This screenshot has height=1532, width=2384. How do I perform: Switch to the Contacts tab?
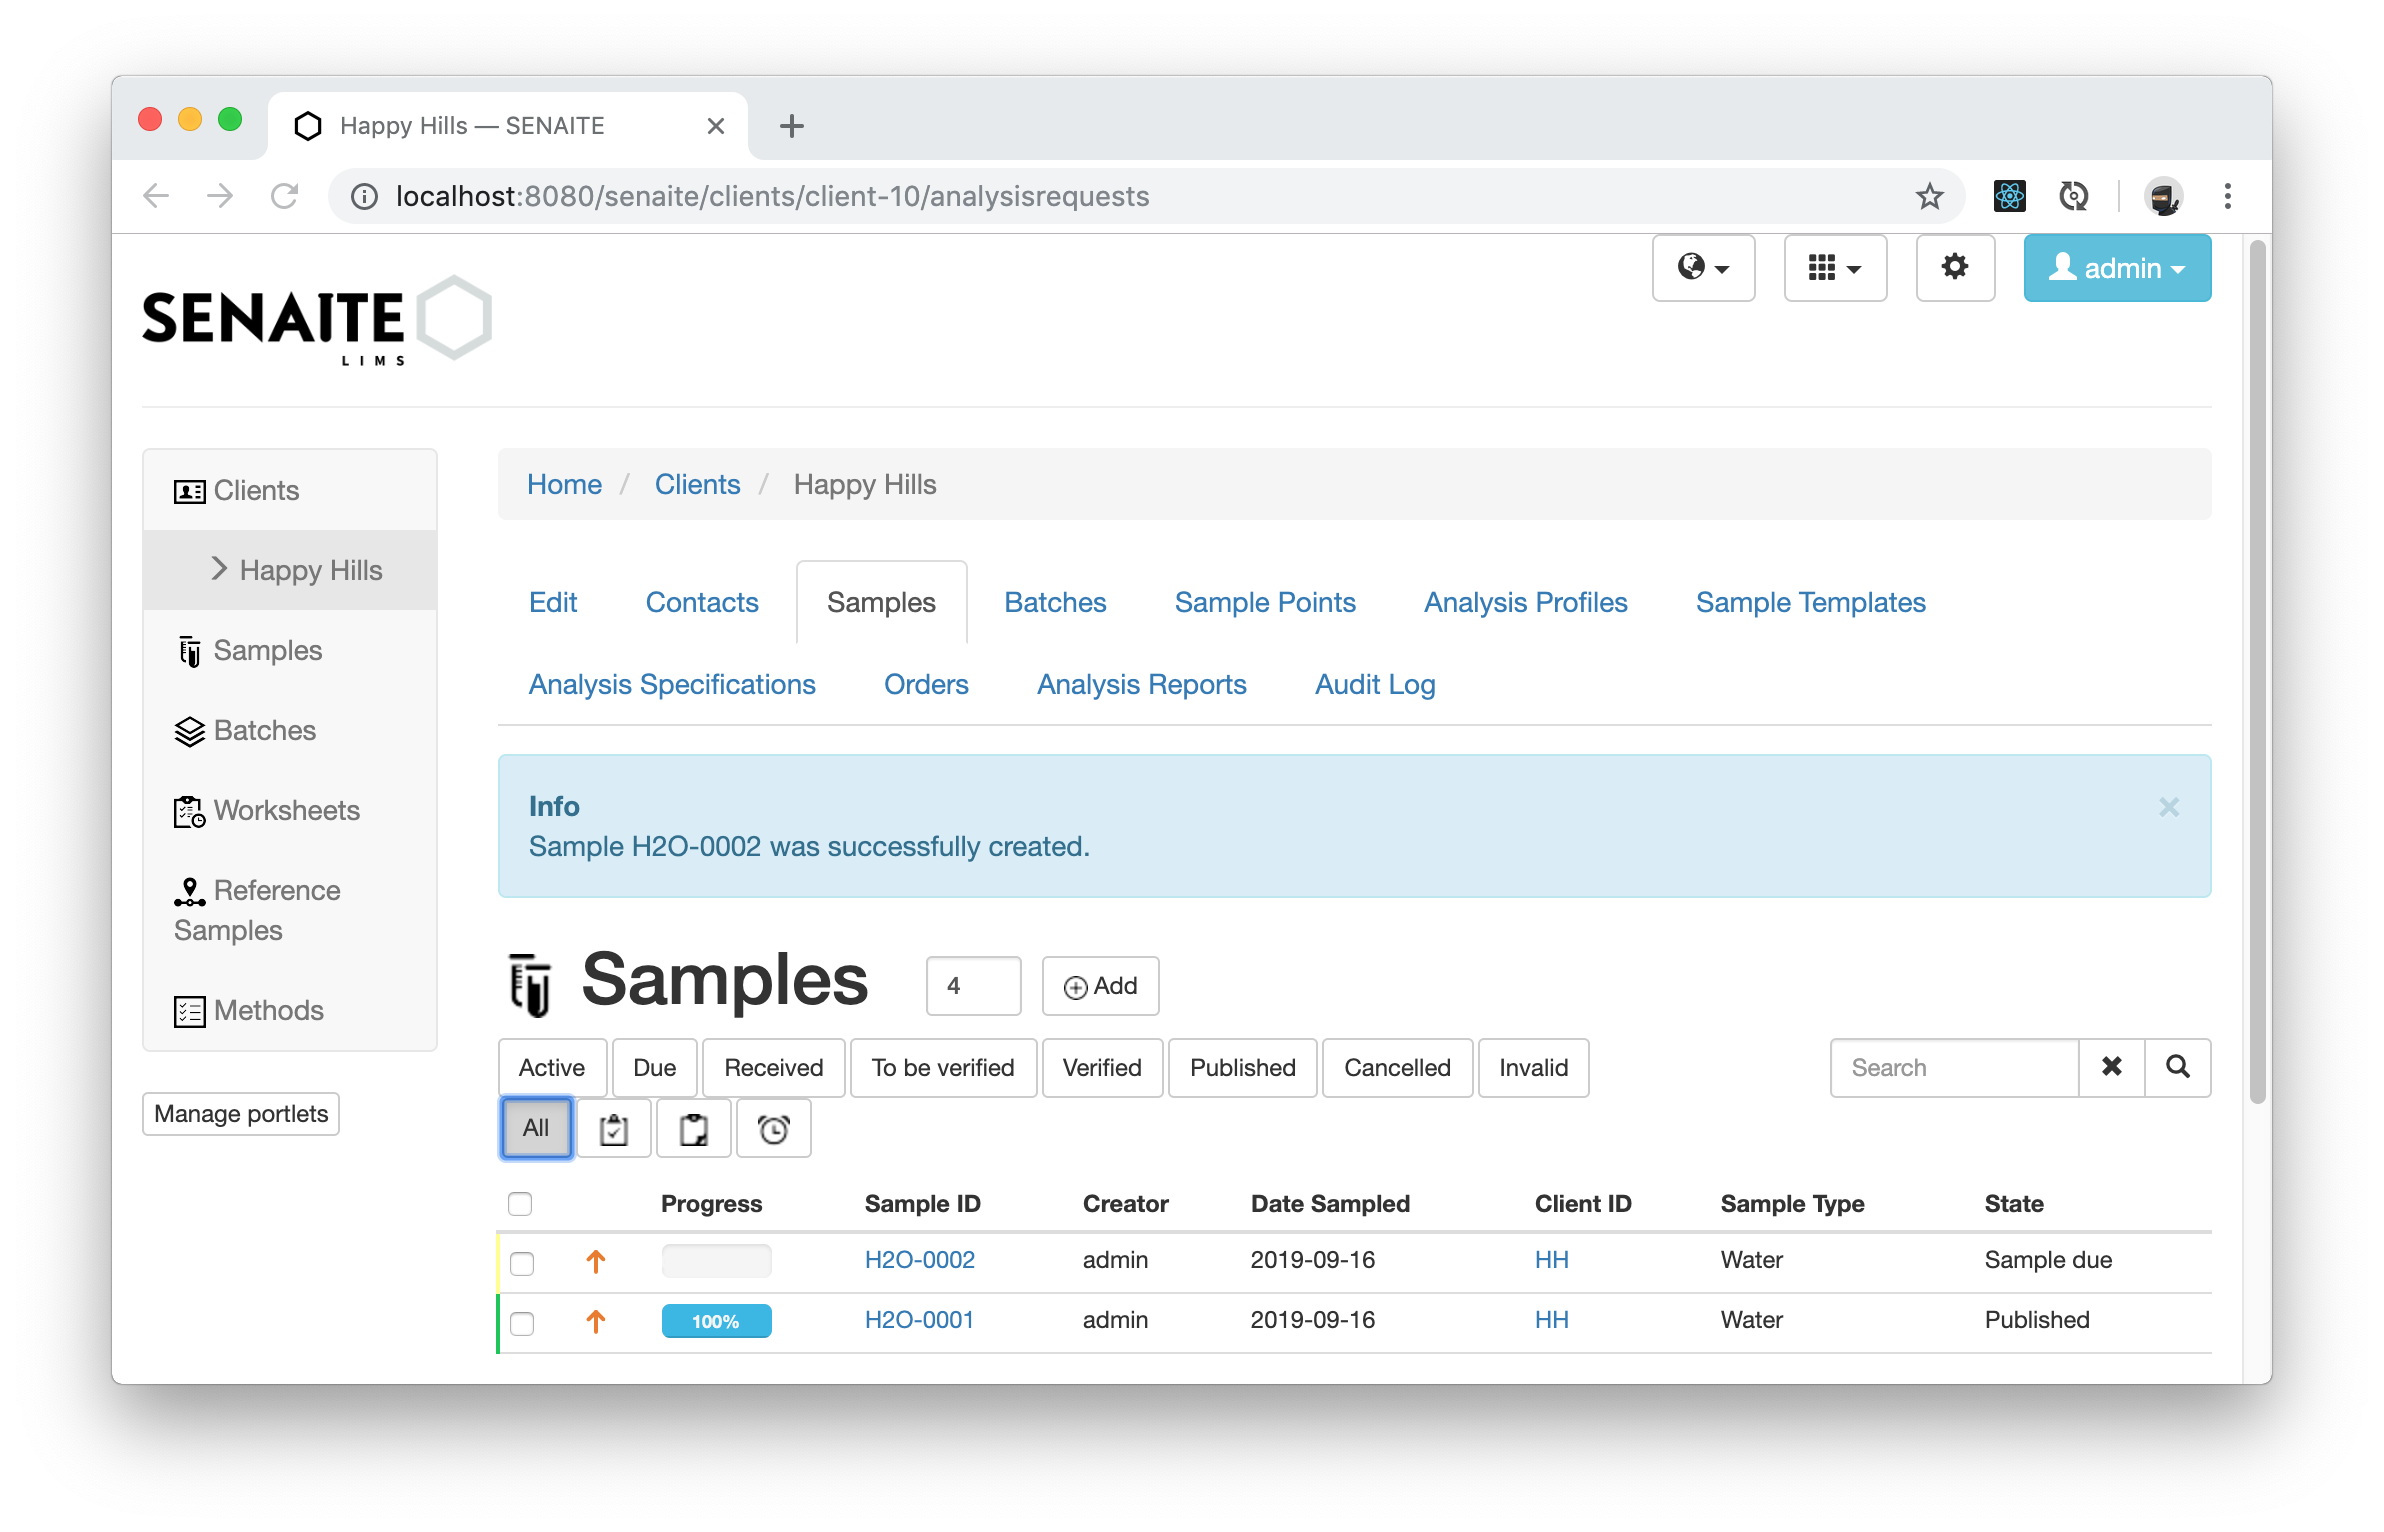click(x=702, y=603)
